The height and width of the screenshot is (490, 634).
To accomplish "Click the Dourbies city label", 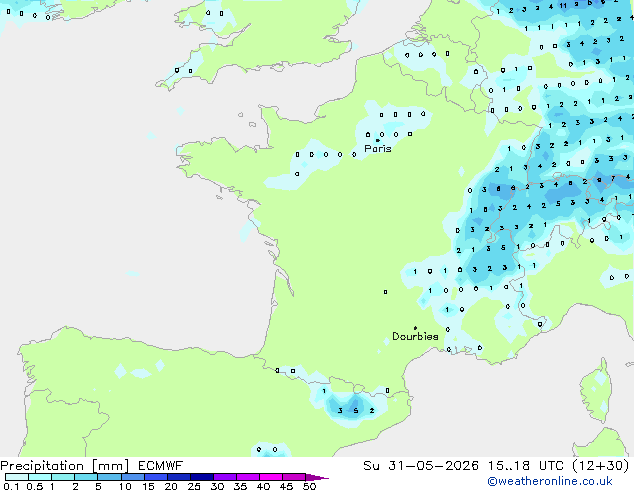I will (415, 336).
